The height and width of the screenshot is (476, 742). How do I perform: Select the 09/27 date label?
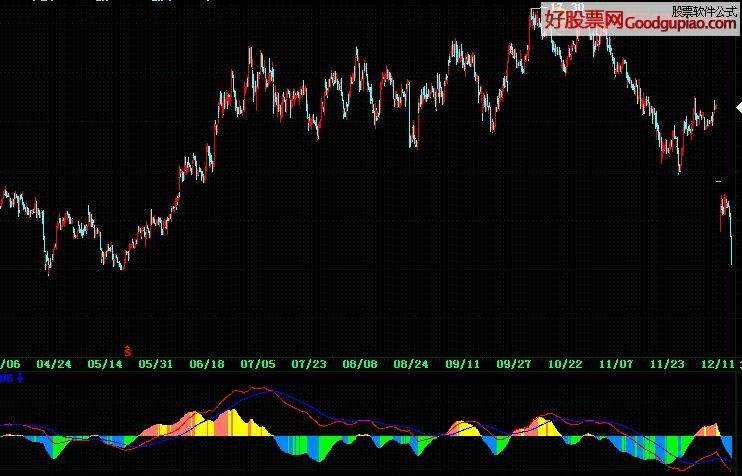(x=513, y=364)
